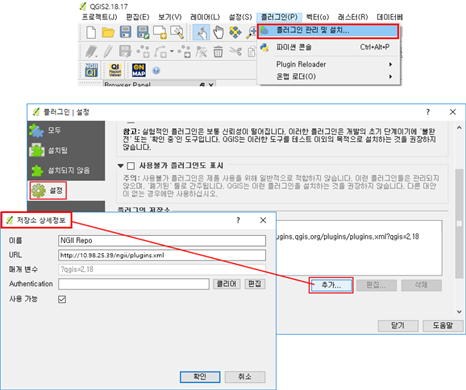Select the 설치됨 tab in plugin dialog
The height and width of the screenshot is (390, 466).
point(66,150)
